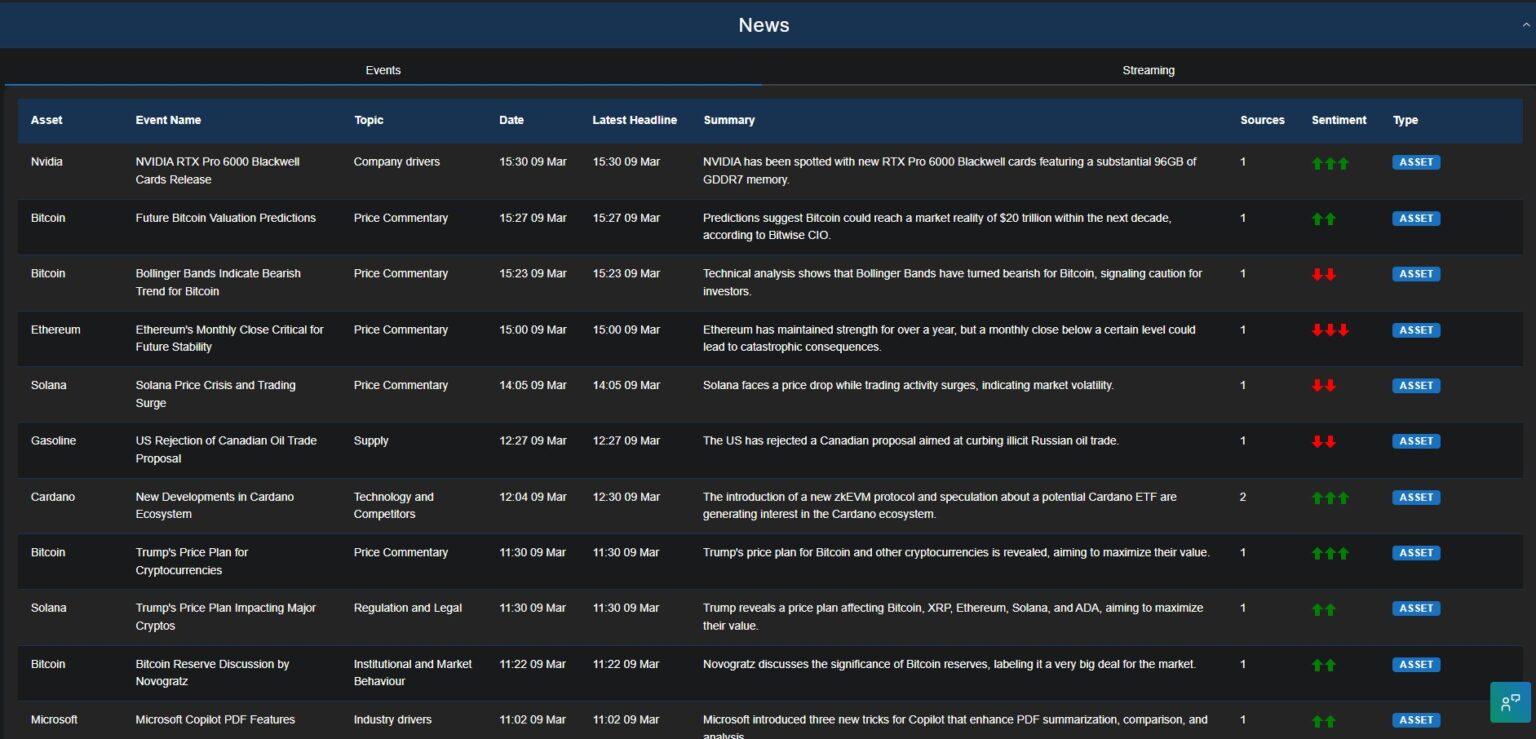Click the 12:04 09 Mar date cell
The width and height of the screenshot is (1536, 739).
533,497
